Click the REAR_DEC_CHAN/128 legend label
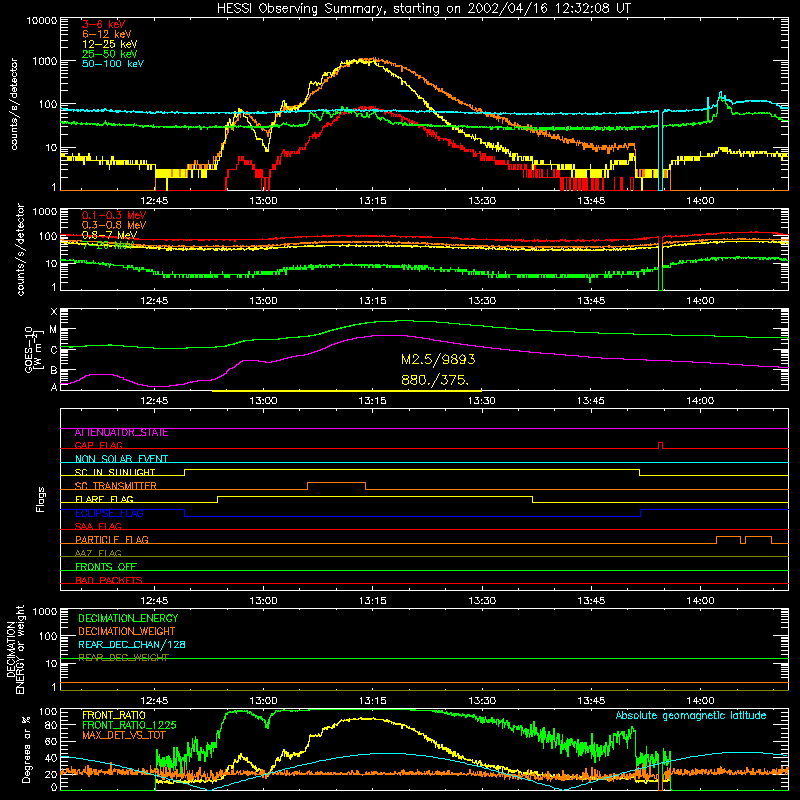The height and width of the screenshot is (800, 800). (x=132, y=645)
